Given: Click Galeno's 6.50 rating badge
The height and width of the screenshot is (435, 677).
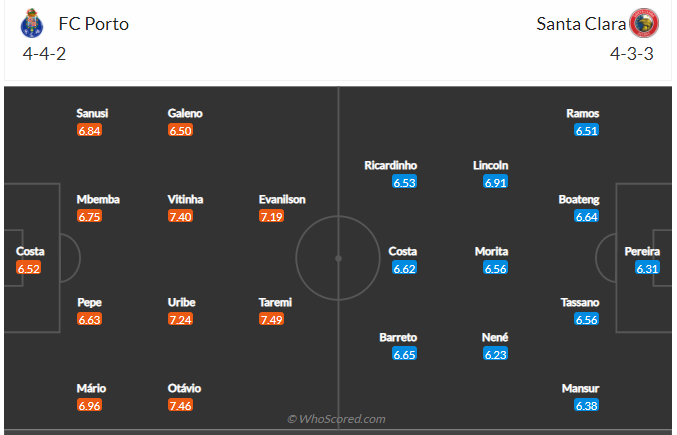Looking at the screenshot, I should pyautogui.click(x=180, y=130).
